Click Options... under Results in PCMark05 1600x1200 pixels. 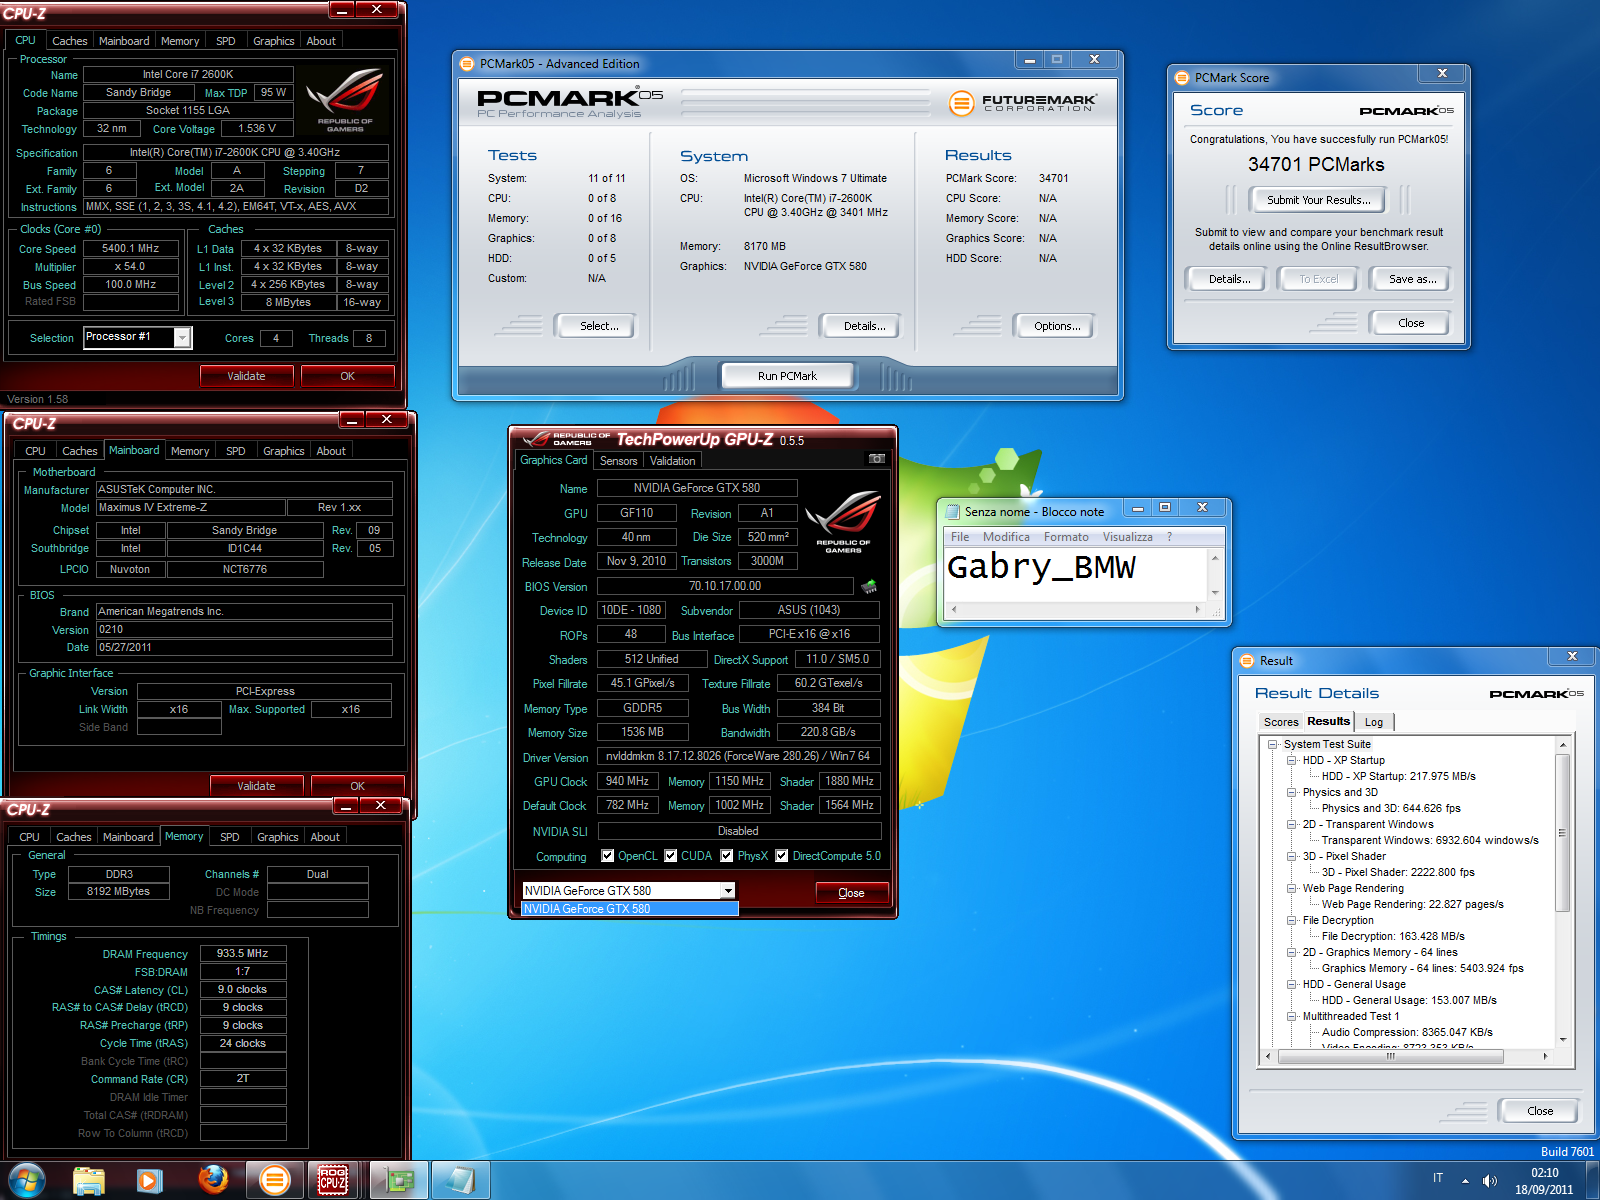tap(1056, 326)
